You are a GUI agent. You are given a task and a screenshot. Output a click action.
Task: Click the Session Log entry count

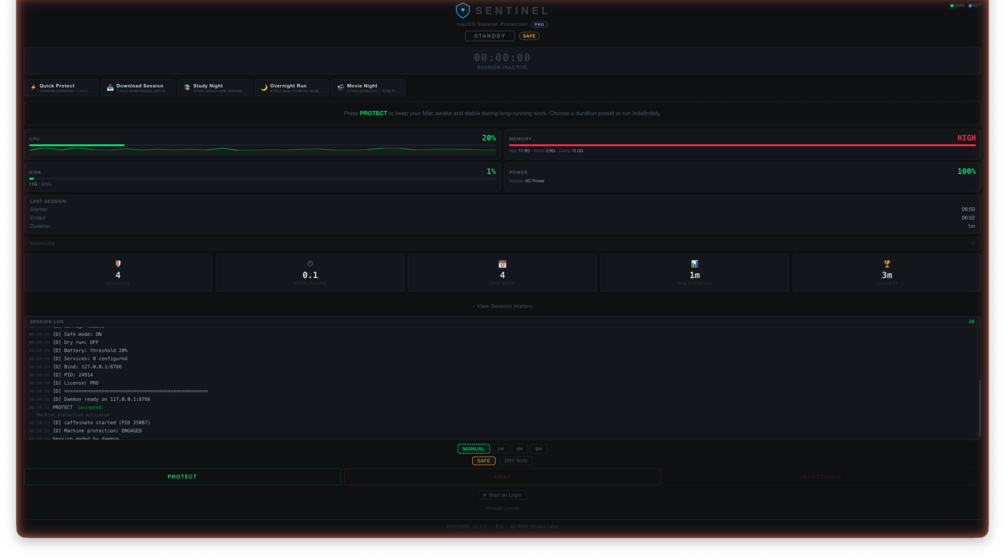972,322
